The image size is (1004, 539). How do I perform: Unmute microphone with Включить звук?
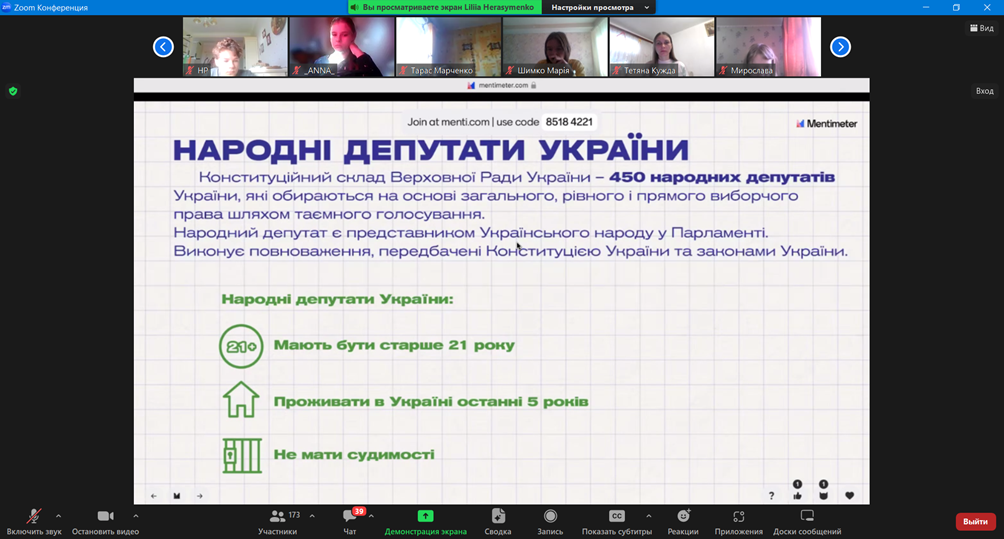(x=33, y=520)
